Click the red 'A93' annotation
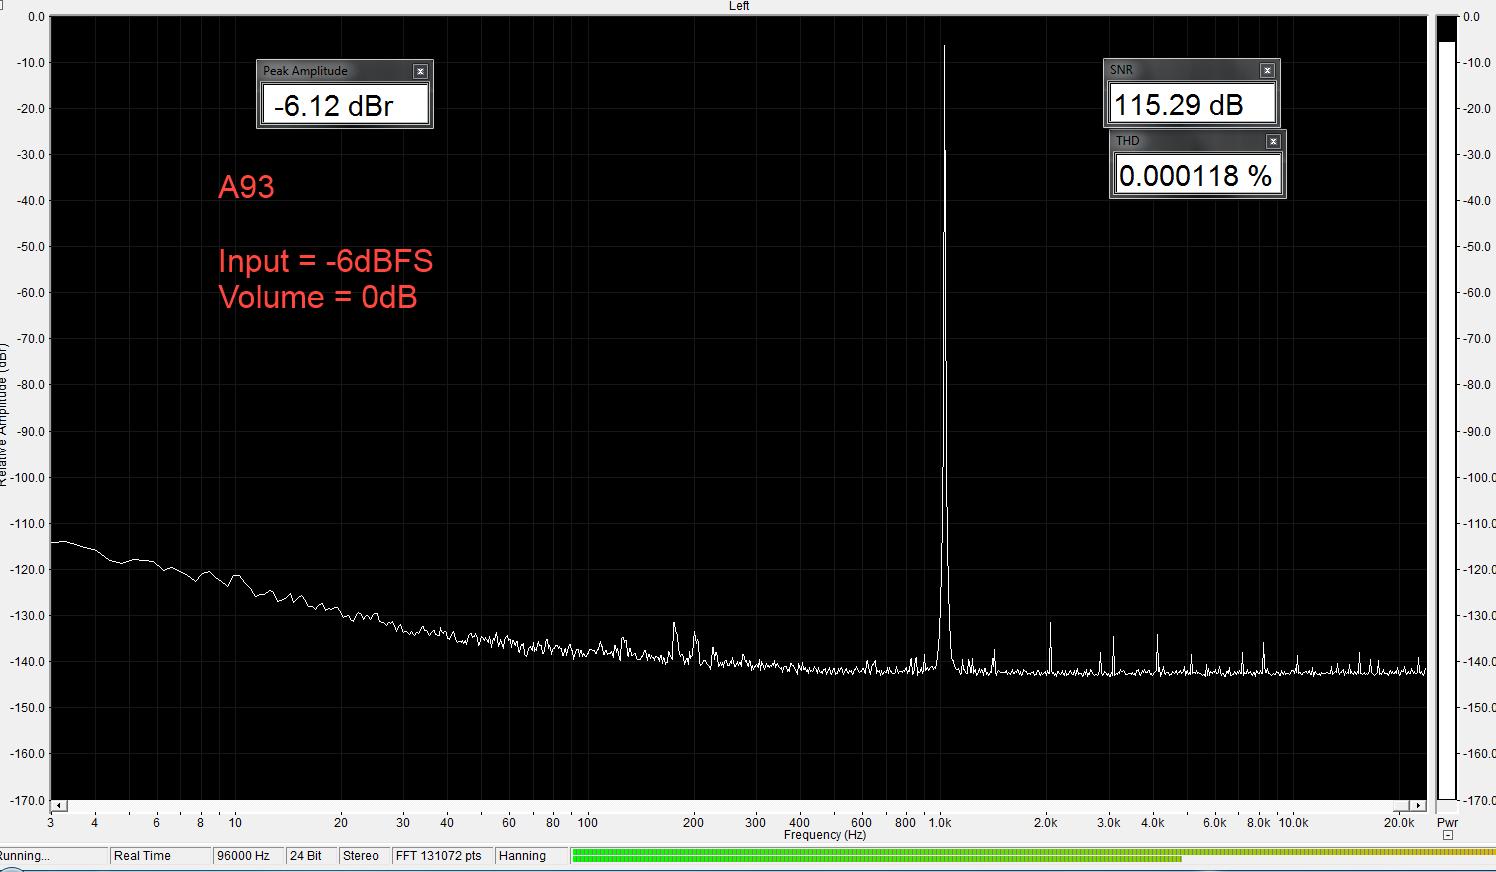This screenshot has width=1496, height=872. point(246,187)
